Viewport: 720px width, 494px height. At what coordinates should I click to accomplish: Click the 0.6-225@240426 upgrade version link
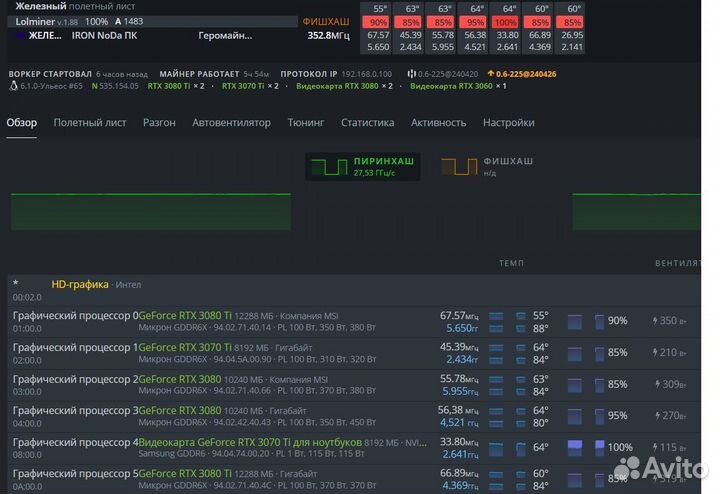tap(526, 73)
